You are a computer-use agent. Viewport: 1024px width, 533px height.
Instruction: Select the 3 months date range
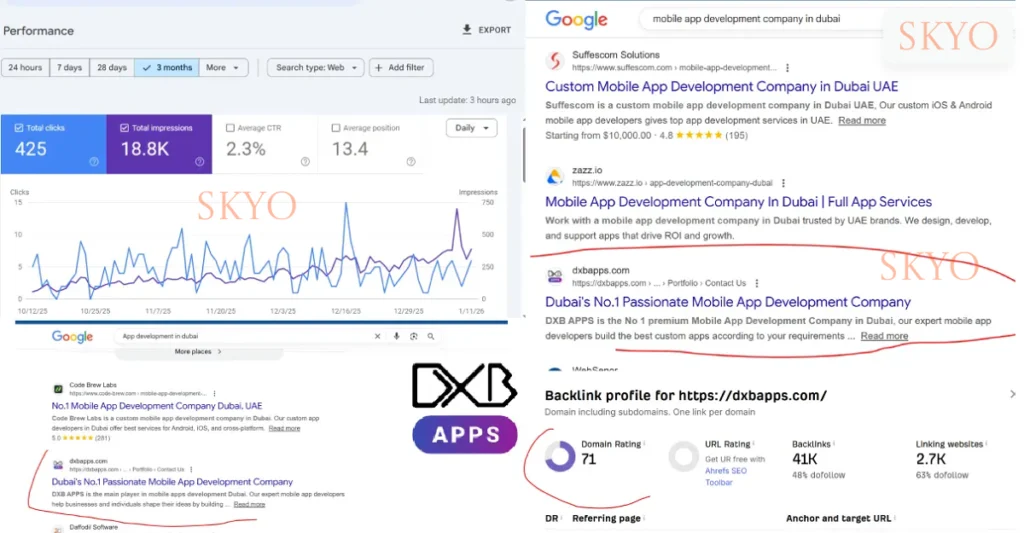click(x=167, y=67)
